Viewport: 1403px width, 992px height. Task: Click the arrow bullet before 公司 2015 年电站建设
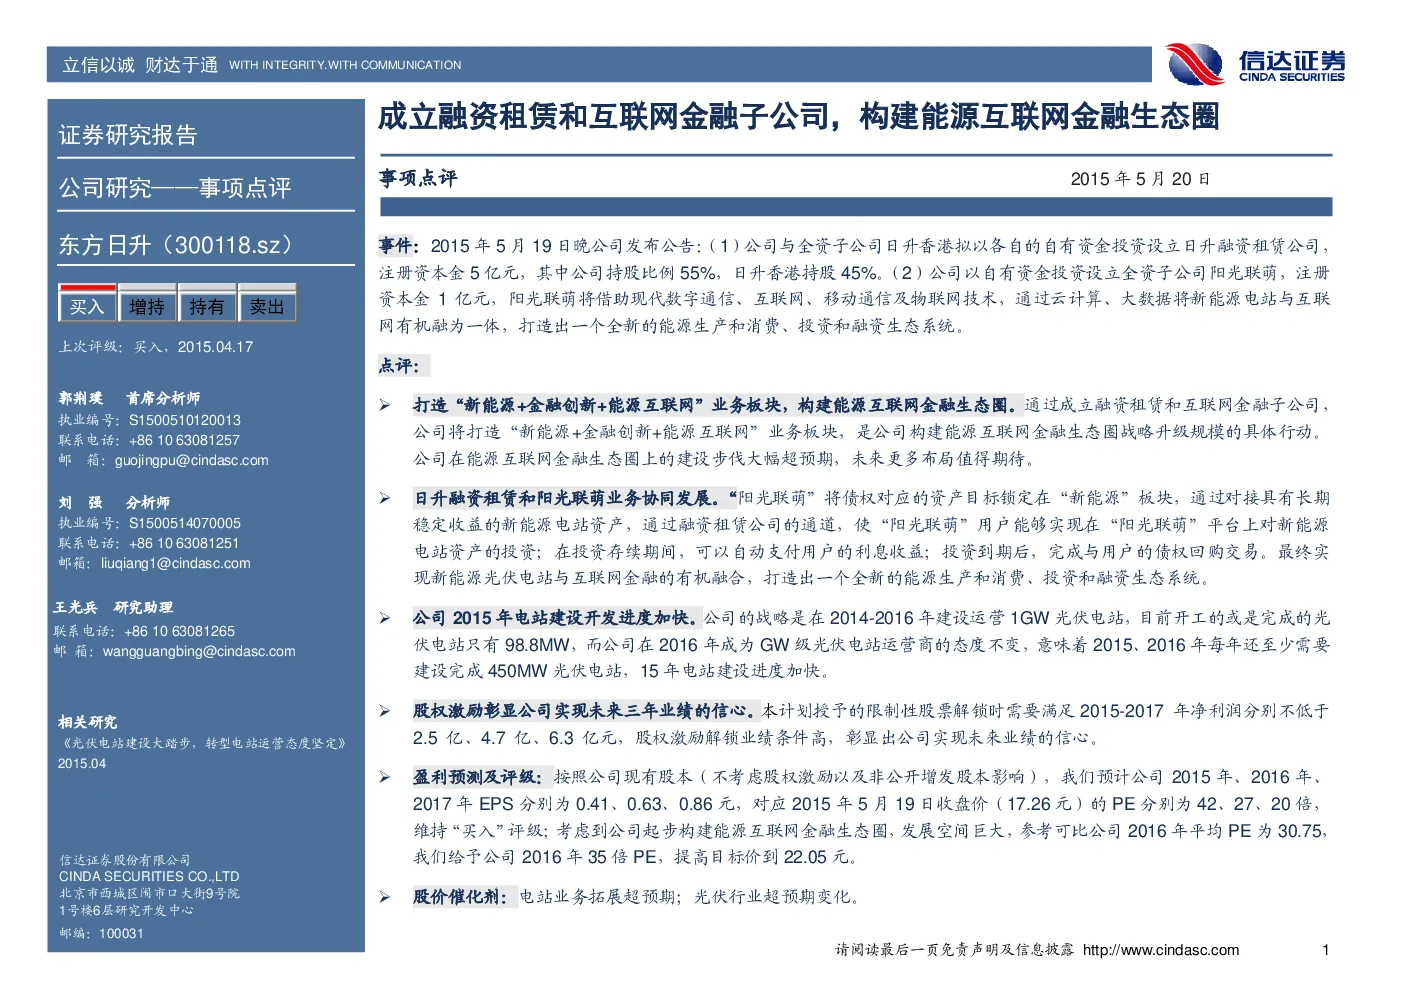[385, 618]
